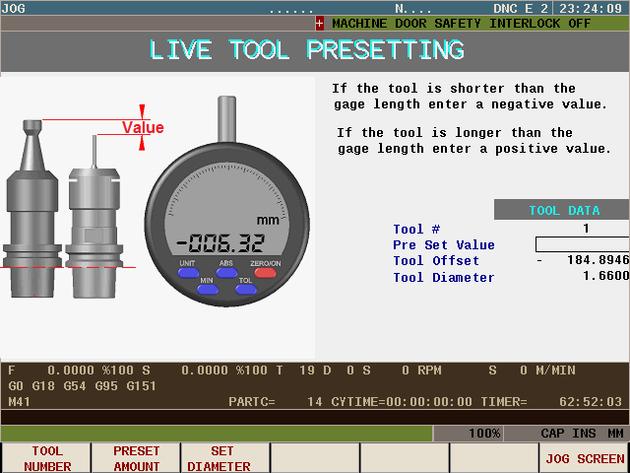Click the 0 M/MIN surface speed readout
The width and height of the screenshot is (630, 473).
547,370
